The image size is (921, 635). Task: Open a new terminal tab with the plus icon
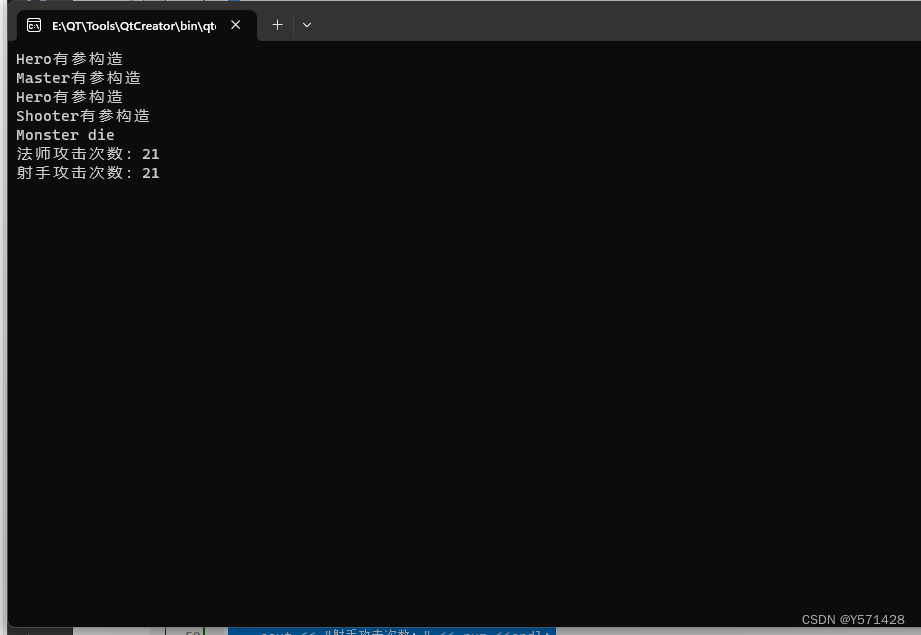coord(277,24)
